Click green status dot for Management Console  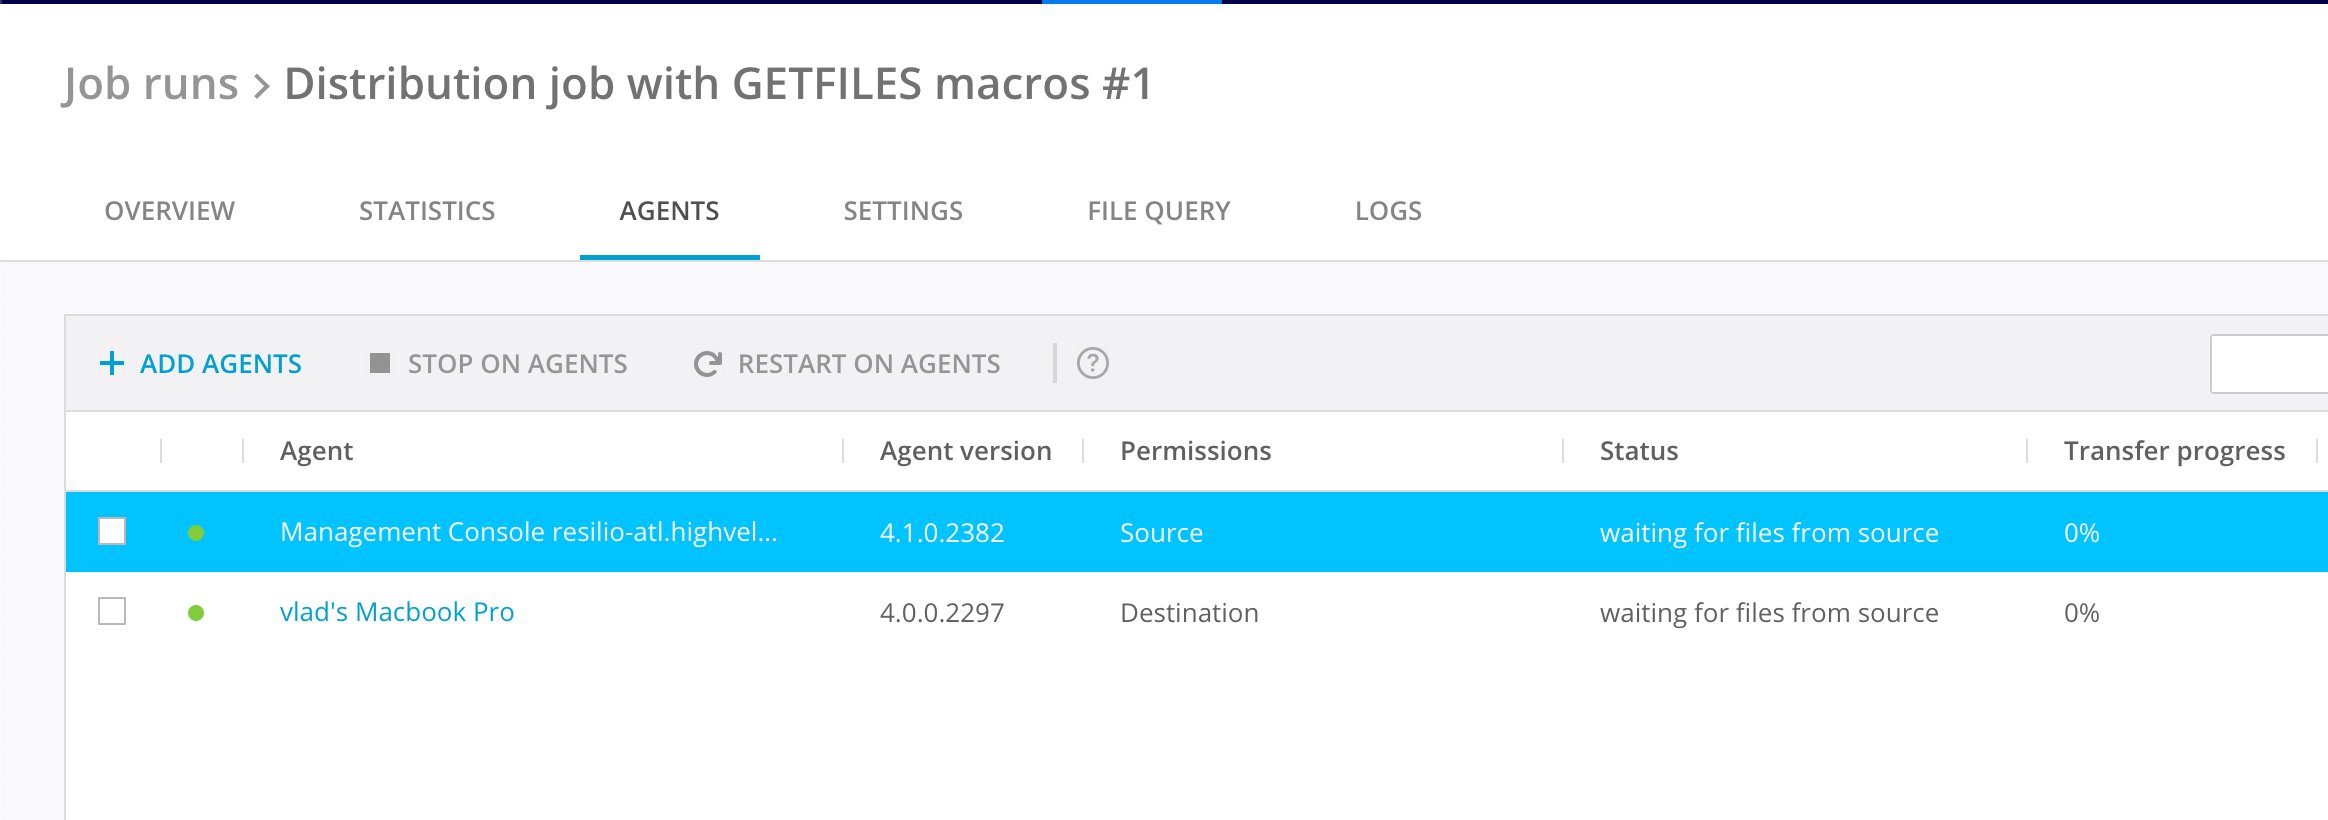(196, 533)
